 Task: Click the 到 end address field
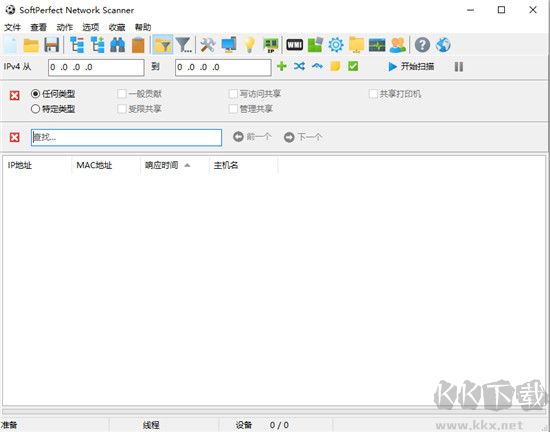pyautogui.click(x=223, y=67)
